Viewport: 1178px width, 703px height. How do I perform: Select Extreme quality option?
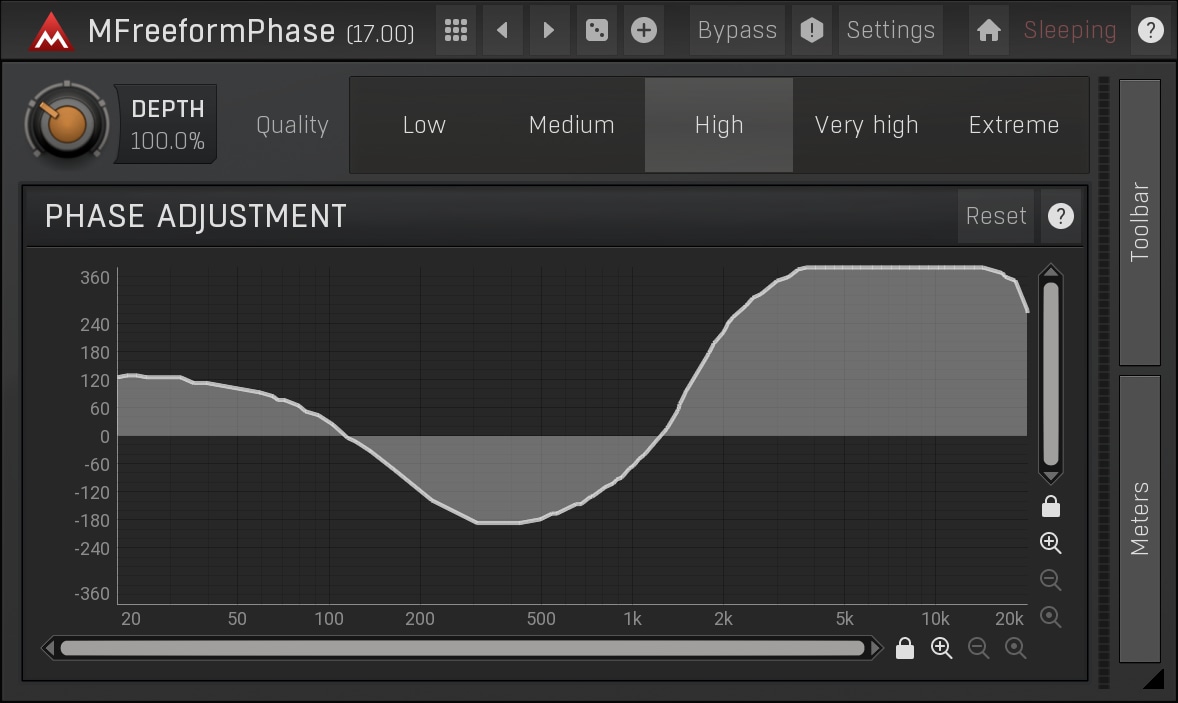point(1013,125)
